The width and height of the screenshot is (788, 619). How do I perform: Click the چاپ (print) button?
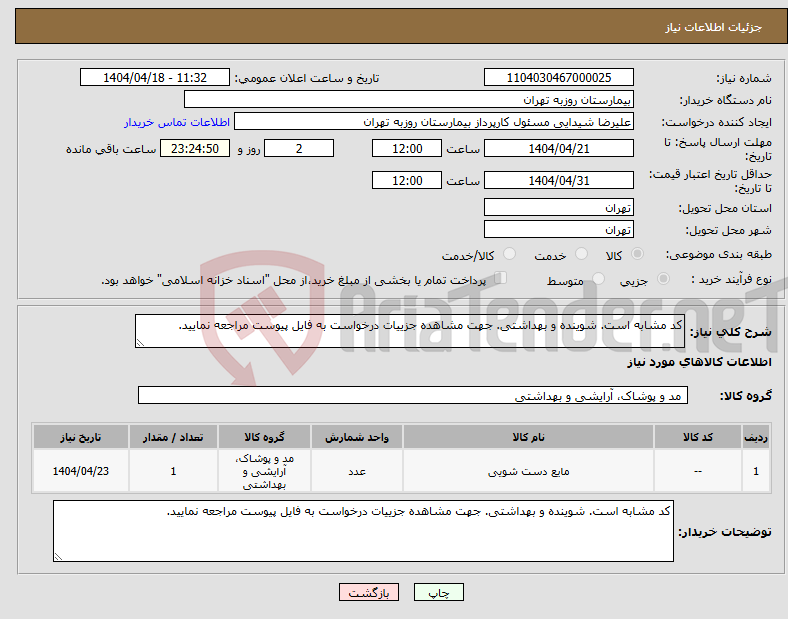coord(438,593)
